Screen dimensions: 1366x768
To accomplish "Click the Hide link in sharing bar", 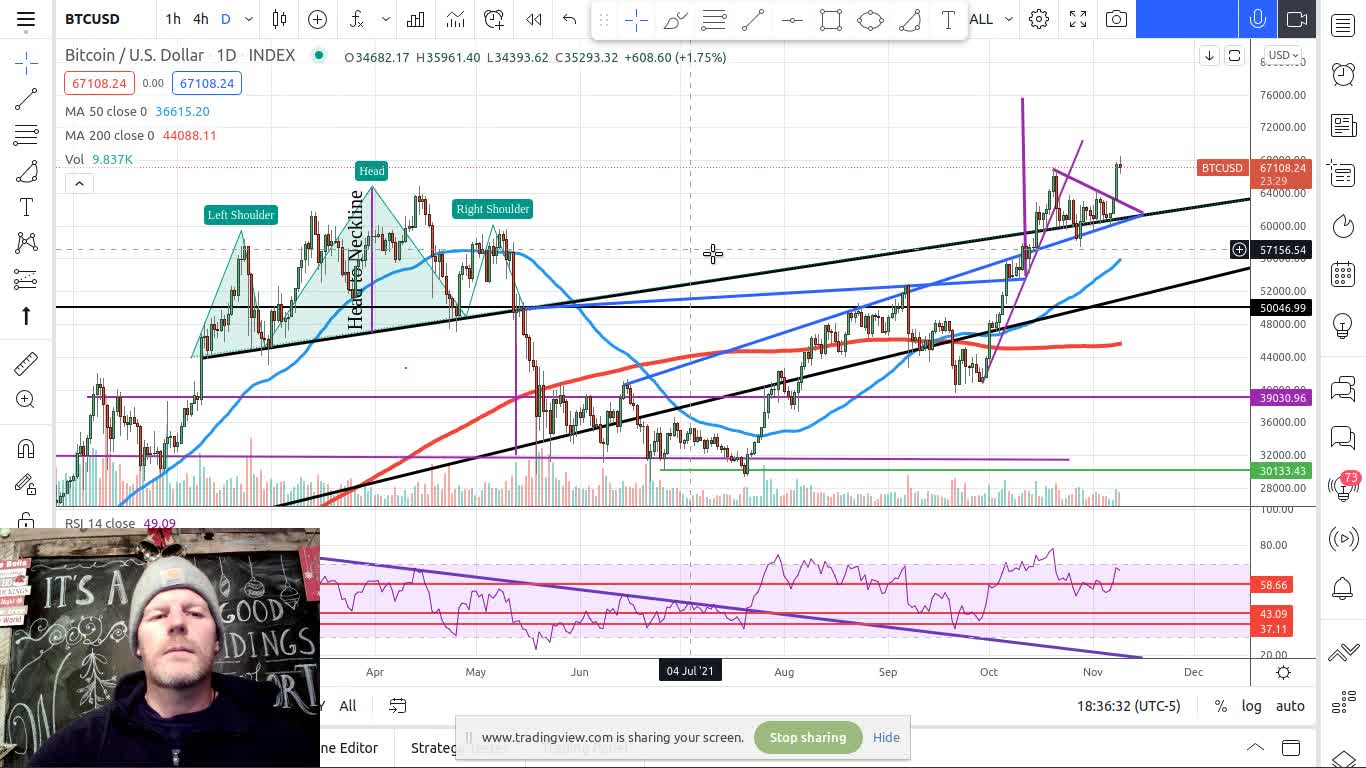I will click(x=886, y=737).
